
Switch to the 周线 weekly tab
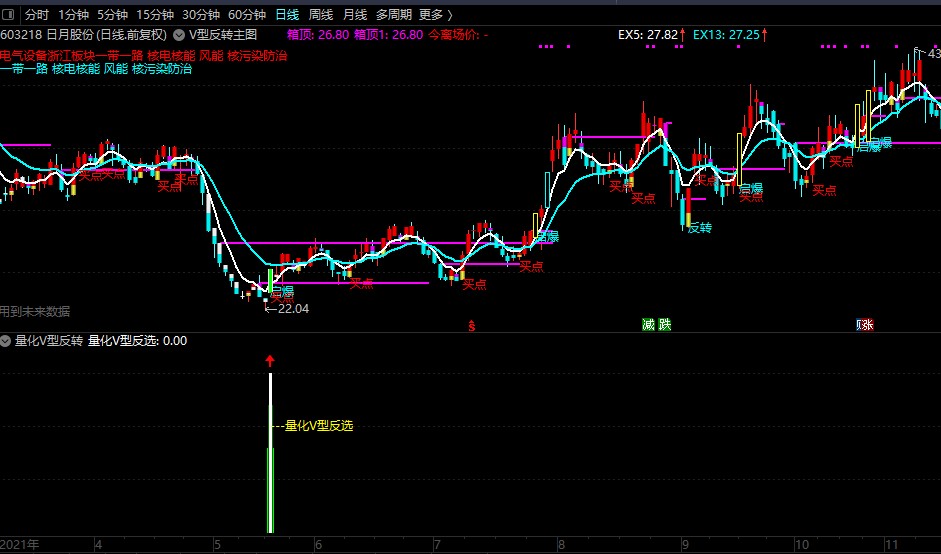point(320,14)
